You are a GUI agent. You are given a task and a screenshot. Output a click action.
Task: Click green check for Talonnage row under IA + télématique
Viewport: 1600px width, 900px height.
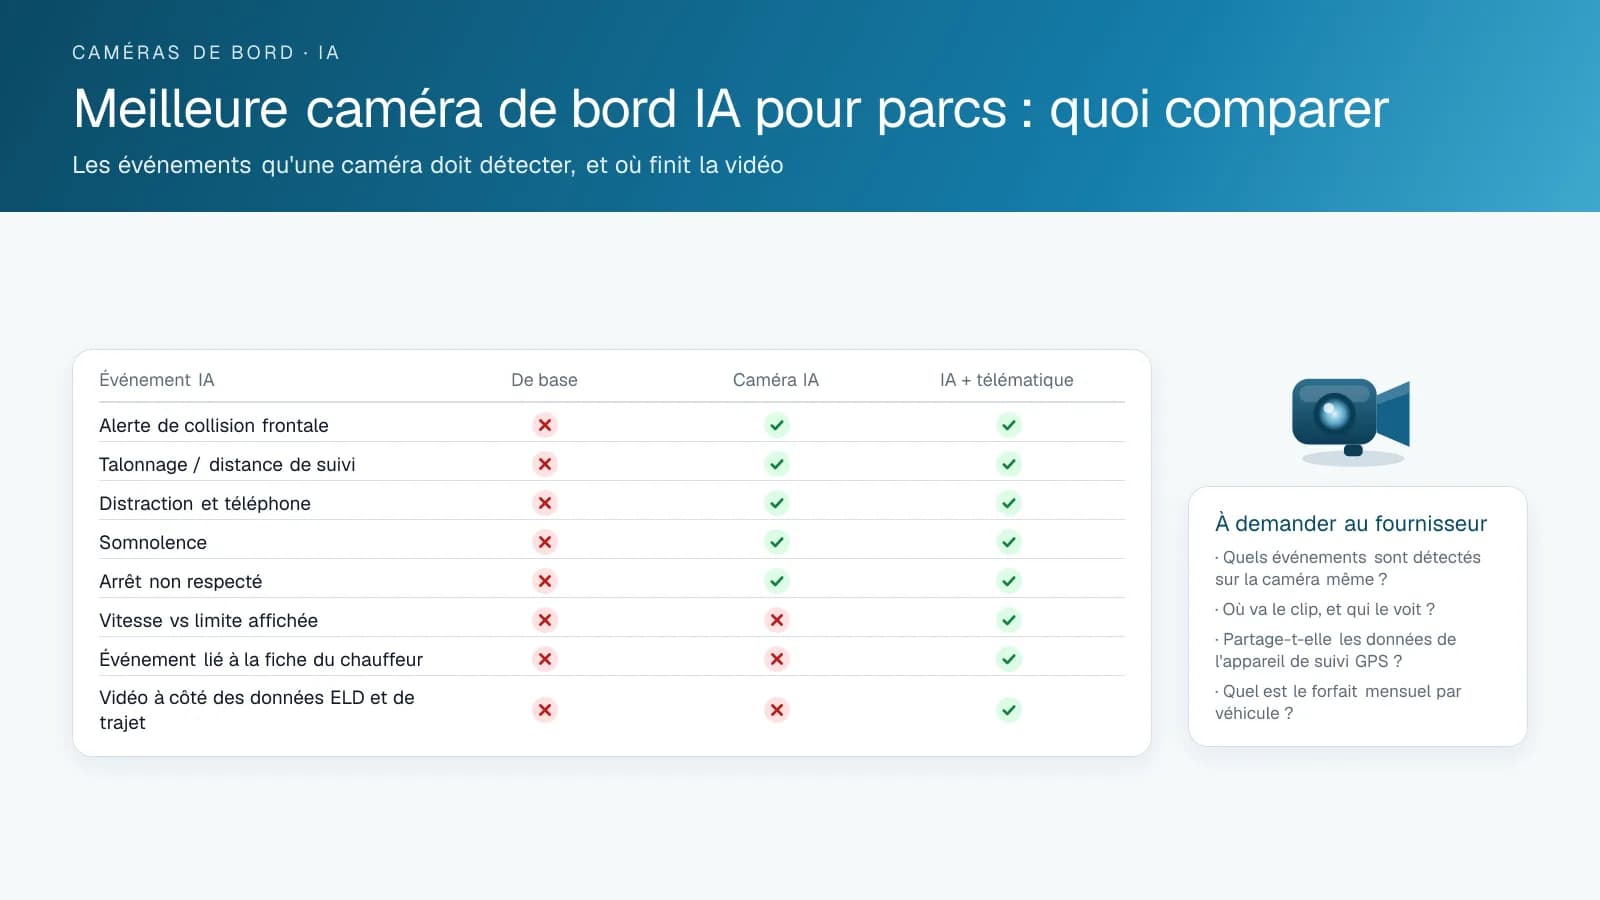1009,464
